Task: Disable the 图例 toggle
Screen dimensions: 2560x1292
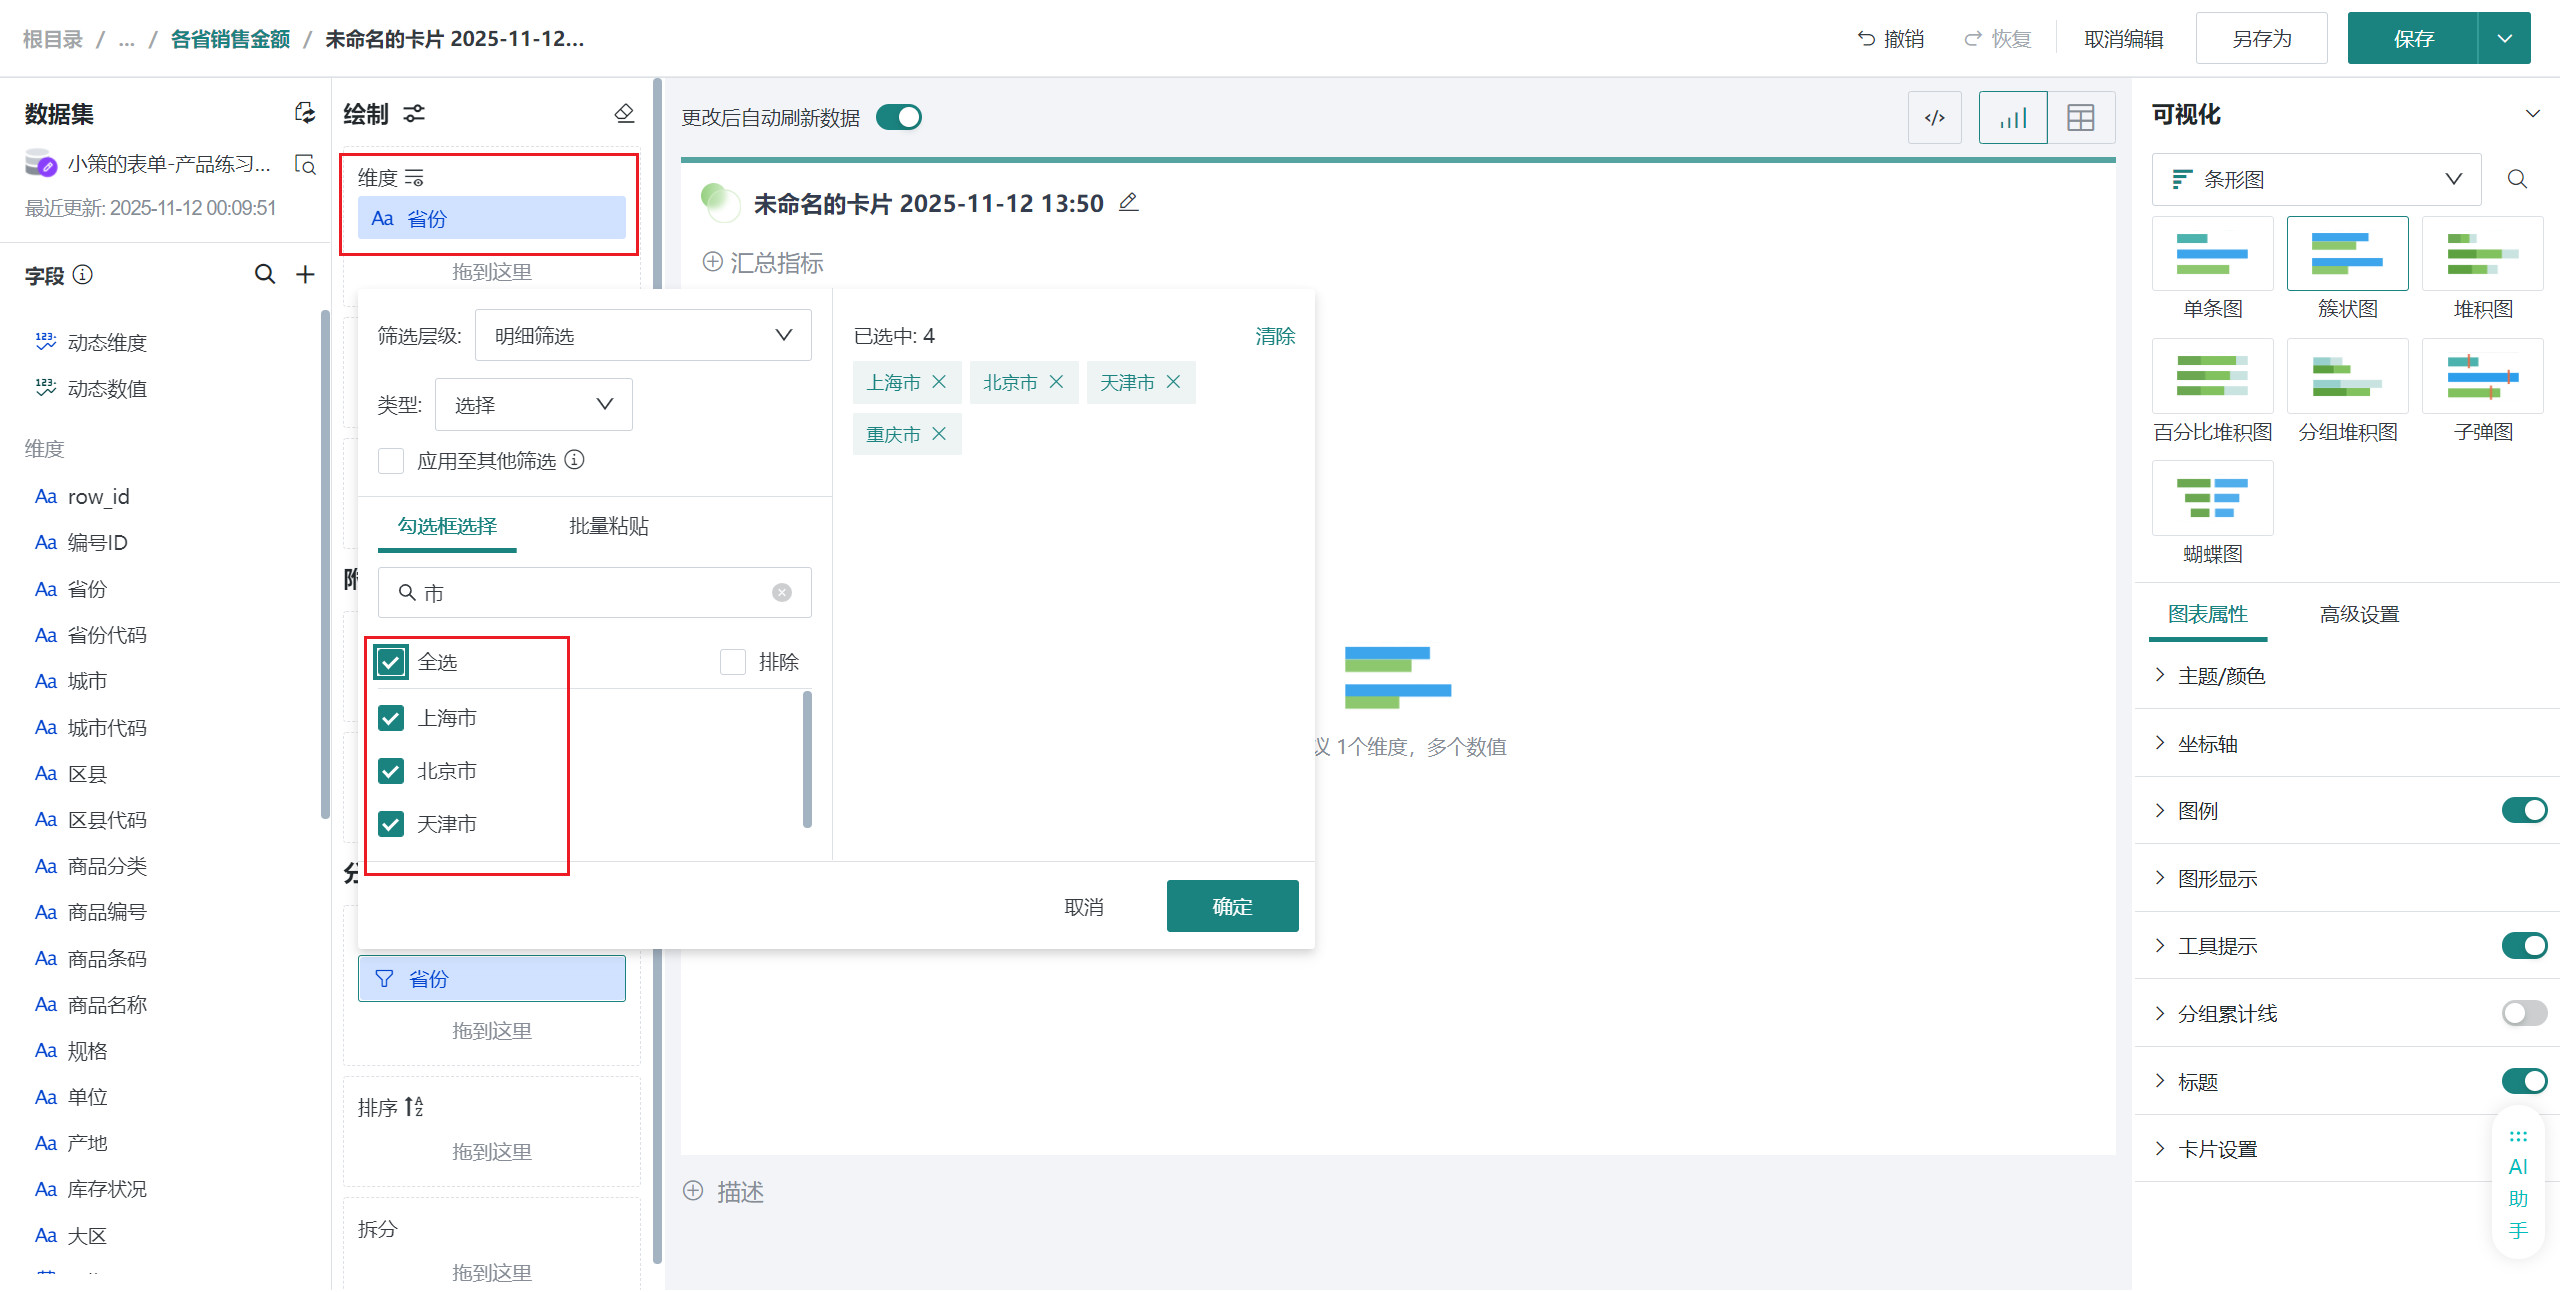Action: click(x=2523, y=810)
